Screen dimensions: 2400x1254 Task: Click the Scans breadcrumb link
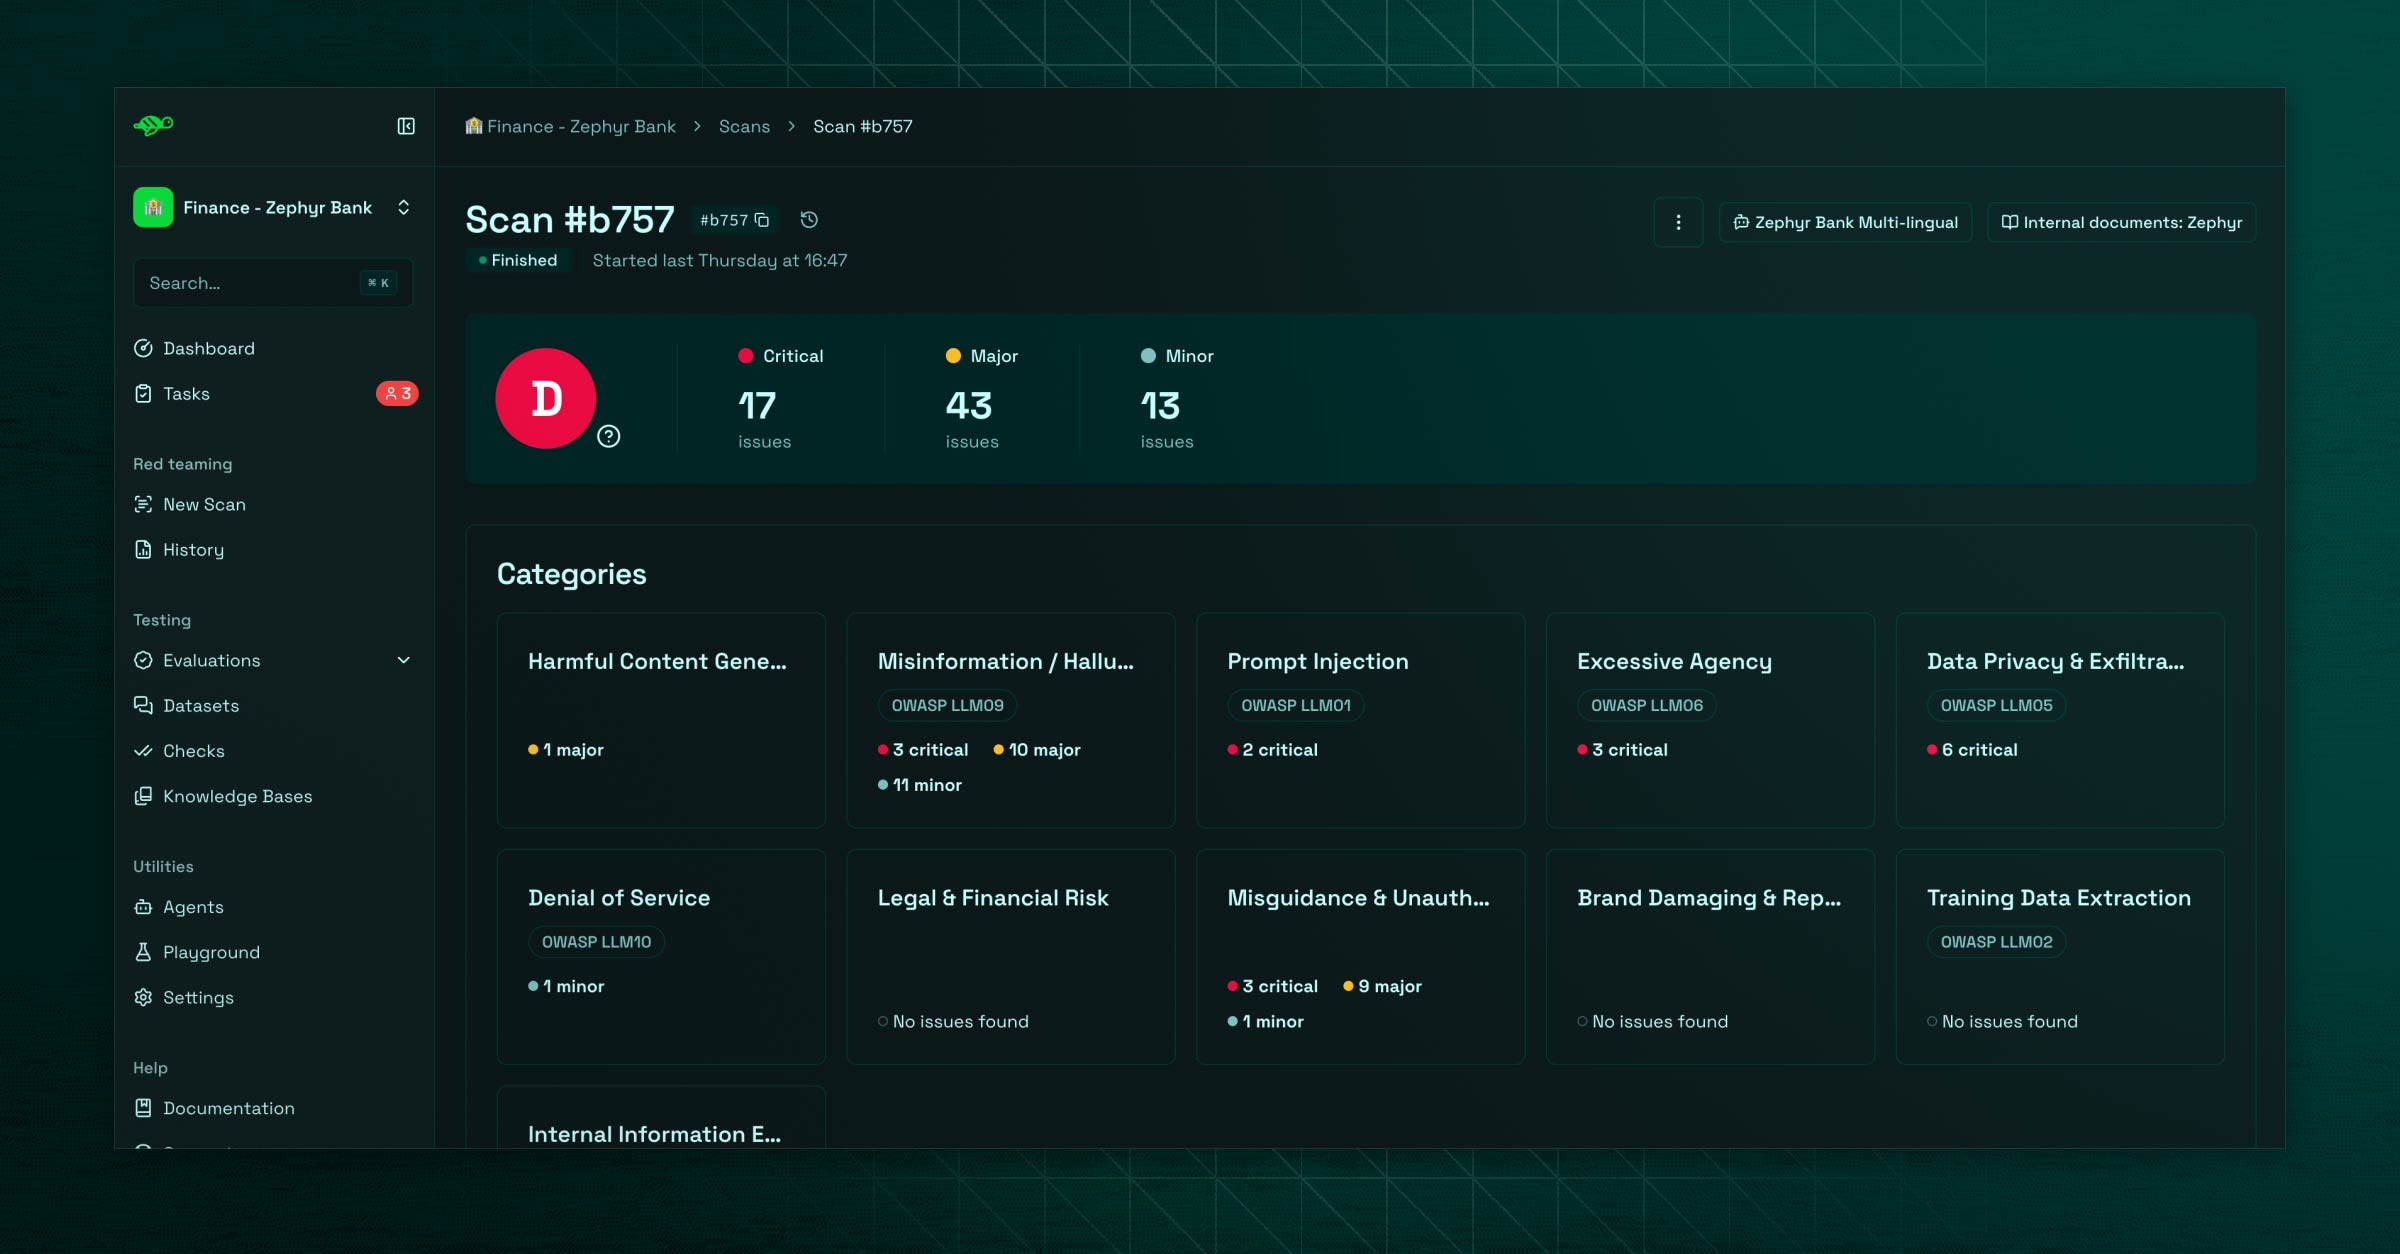point(744,126)
